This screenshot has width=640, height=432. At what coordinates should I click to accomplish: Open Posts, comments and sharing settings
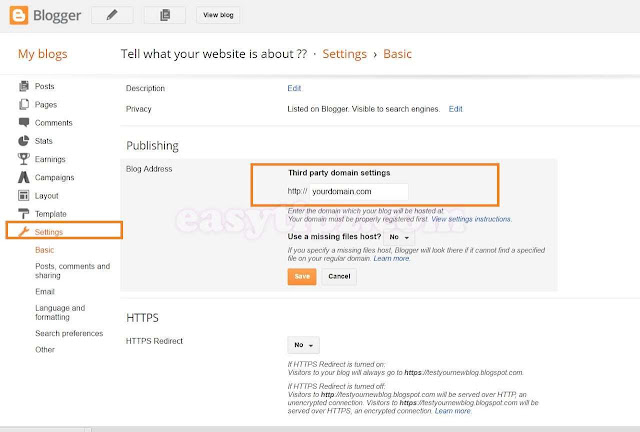73,271
